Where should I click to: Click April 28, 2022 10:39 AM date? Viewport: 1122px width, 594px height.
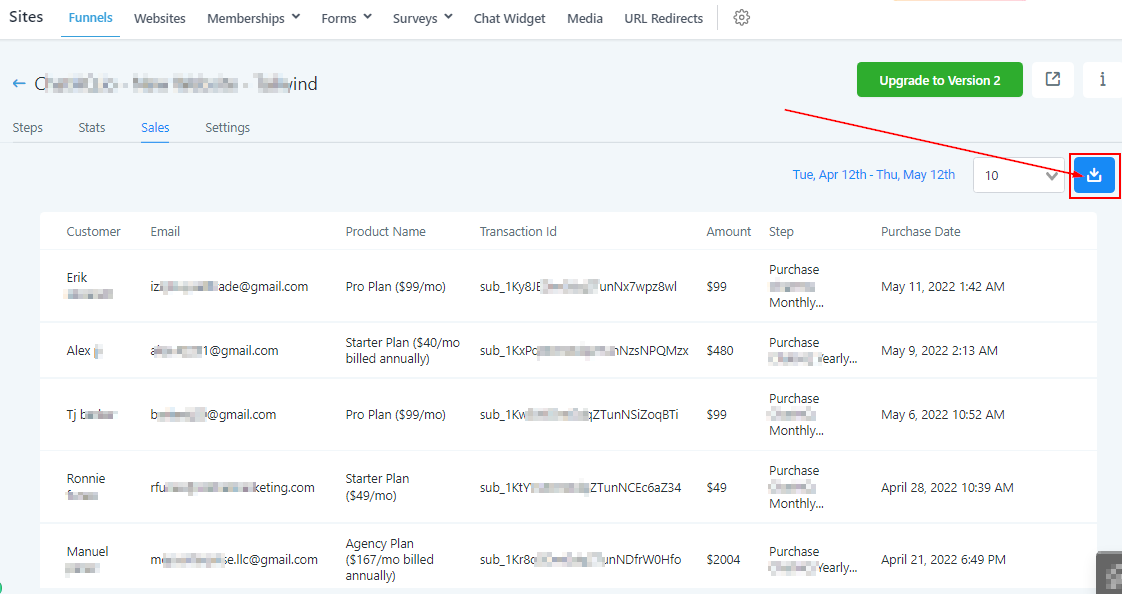pos(947,487)
